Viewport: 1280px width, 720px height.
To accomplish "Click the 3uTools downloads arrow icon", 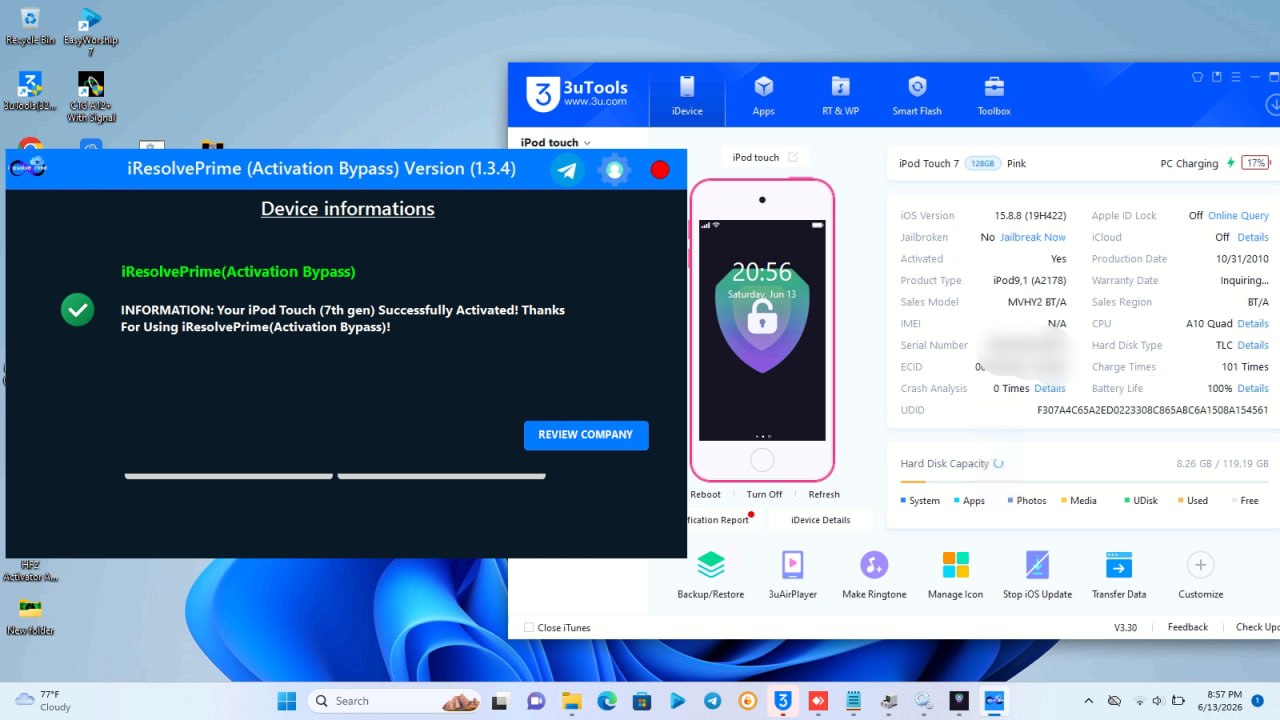I will point(1273,104).
